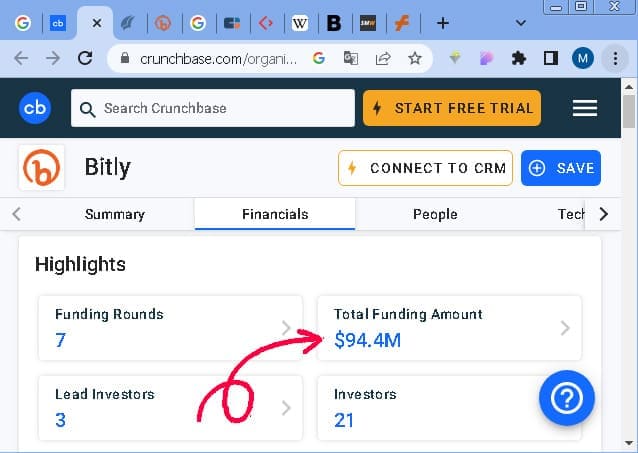Open the Google Translate icon in address bar

(351, 59)
